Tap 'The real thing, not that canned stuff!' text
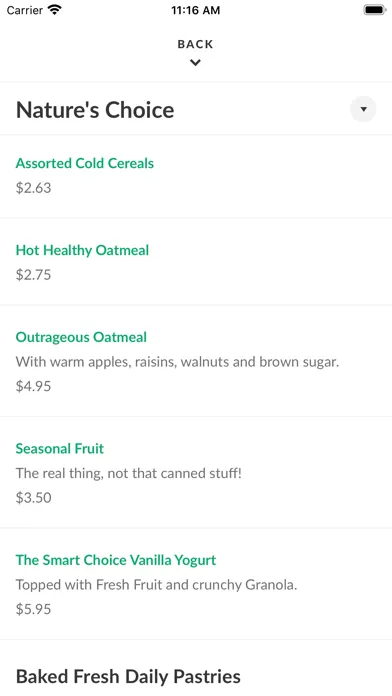 pos(129,473)
